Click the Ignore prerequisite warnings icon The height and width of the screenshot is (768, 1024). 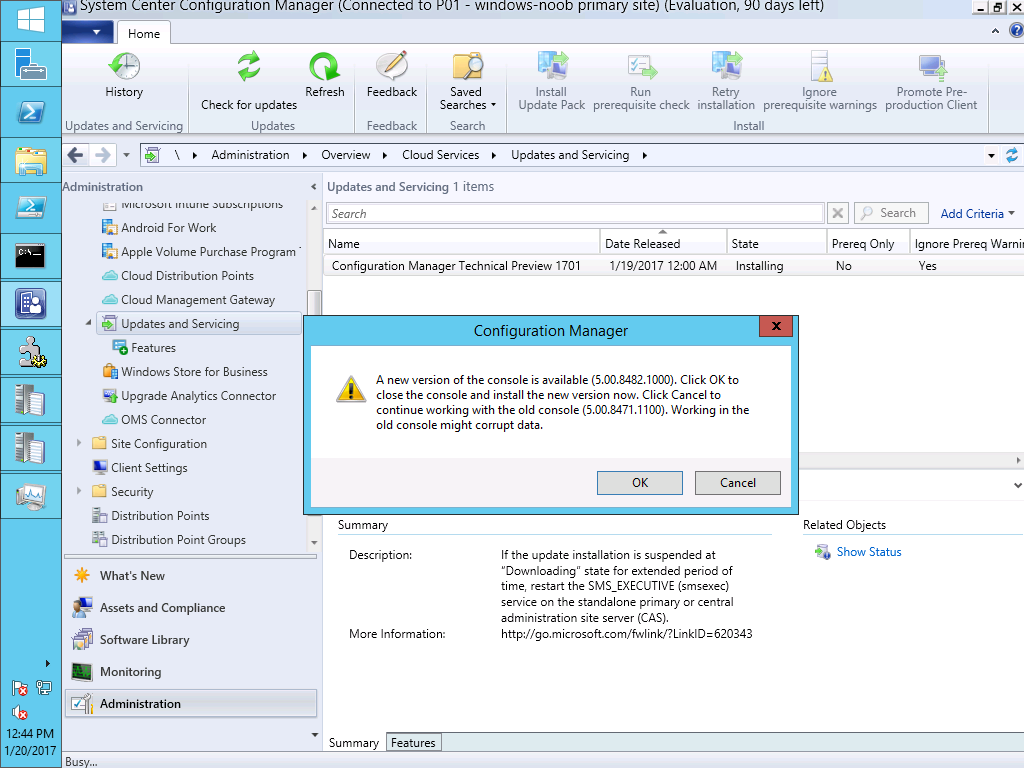click(820, 67)
